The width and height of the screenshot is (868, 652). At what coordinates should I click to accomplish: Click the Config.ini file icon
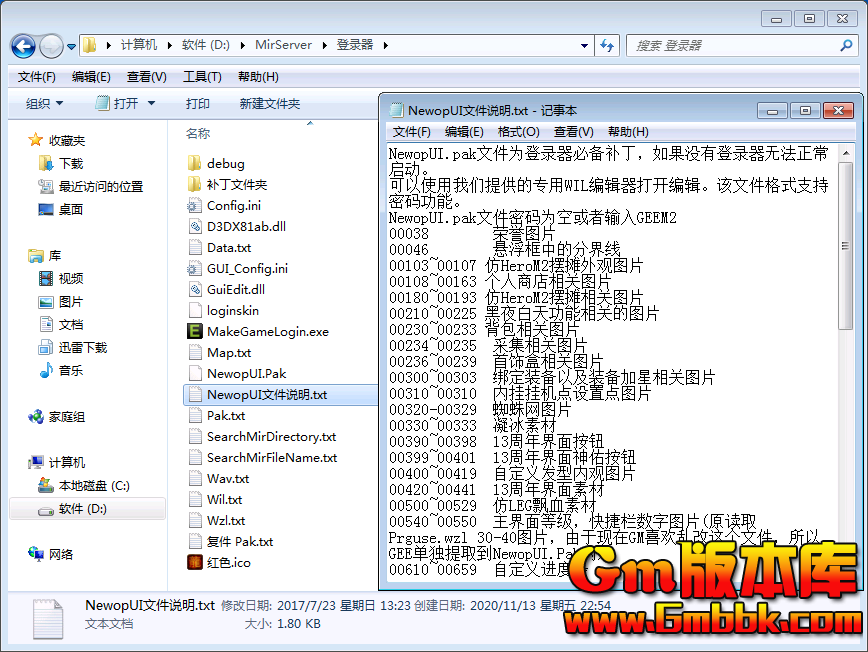pos(195,206)
